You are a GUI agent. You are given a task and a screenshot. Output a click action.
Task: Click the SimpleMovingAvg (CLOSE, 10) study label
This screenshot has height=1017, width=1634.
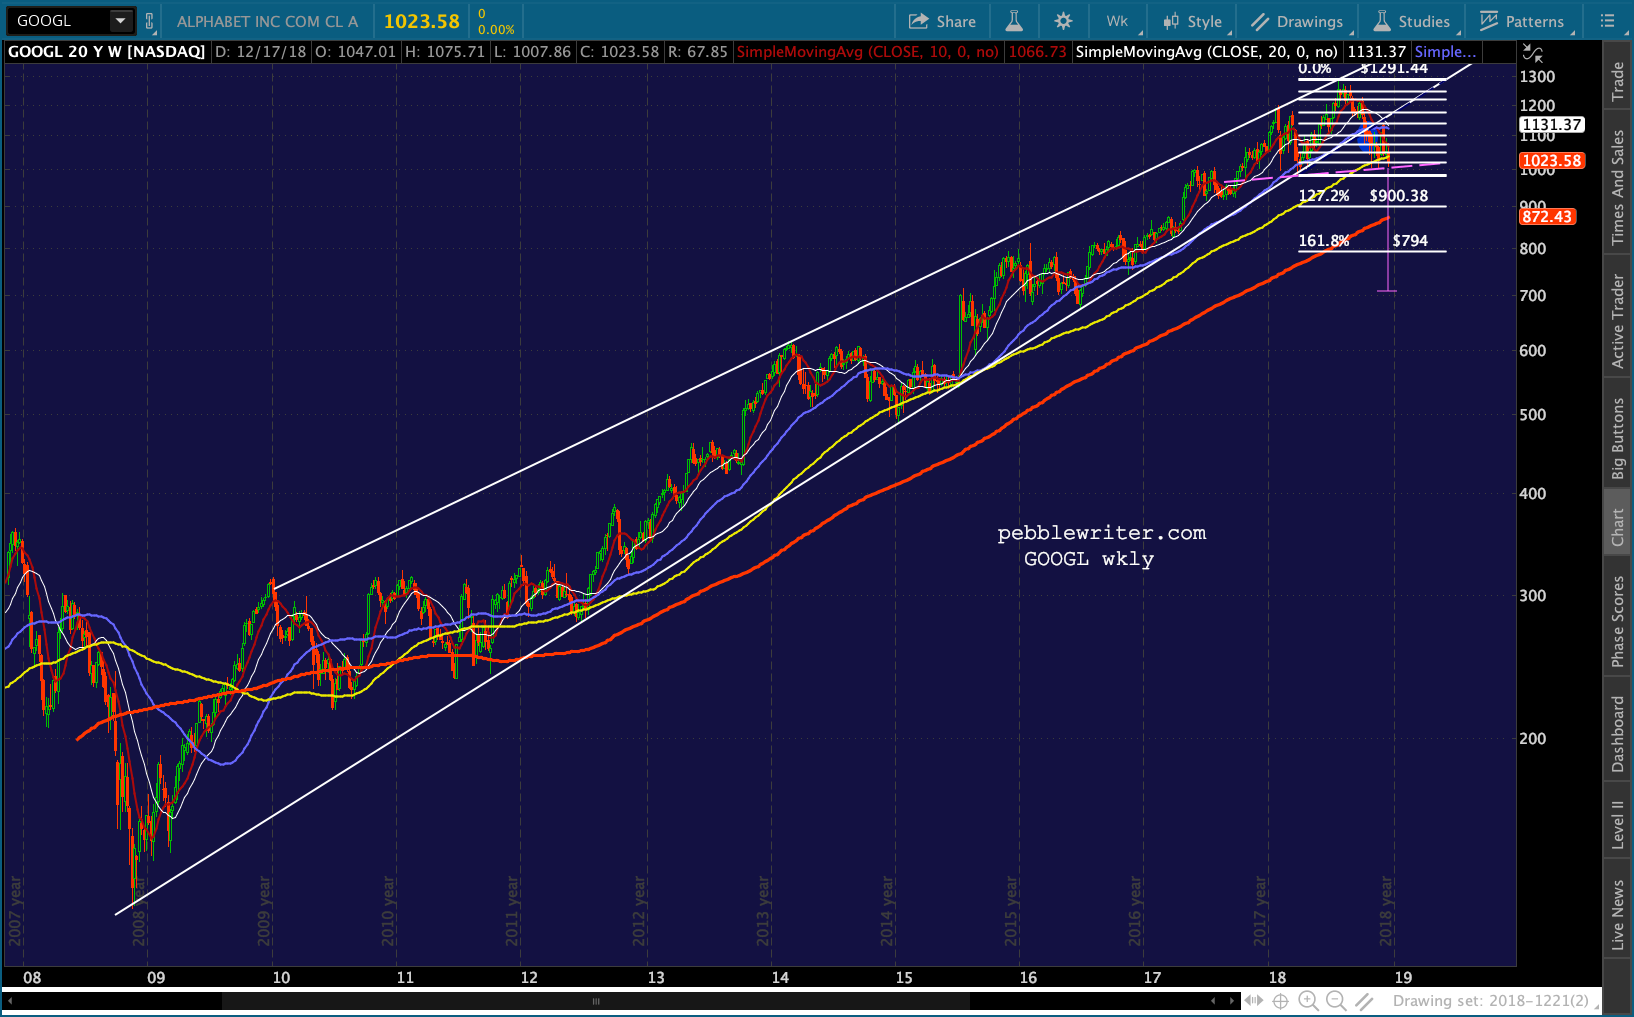coord(867,52)
